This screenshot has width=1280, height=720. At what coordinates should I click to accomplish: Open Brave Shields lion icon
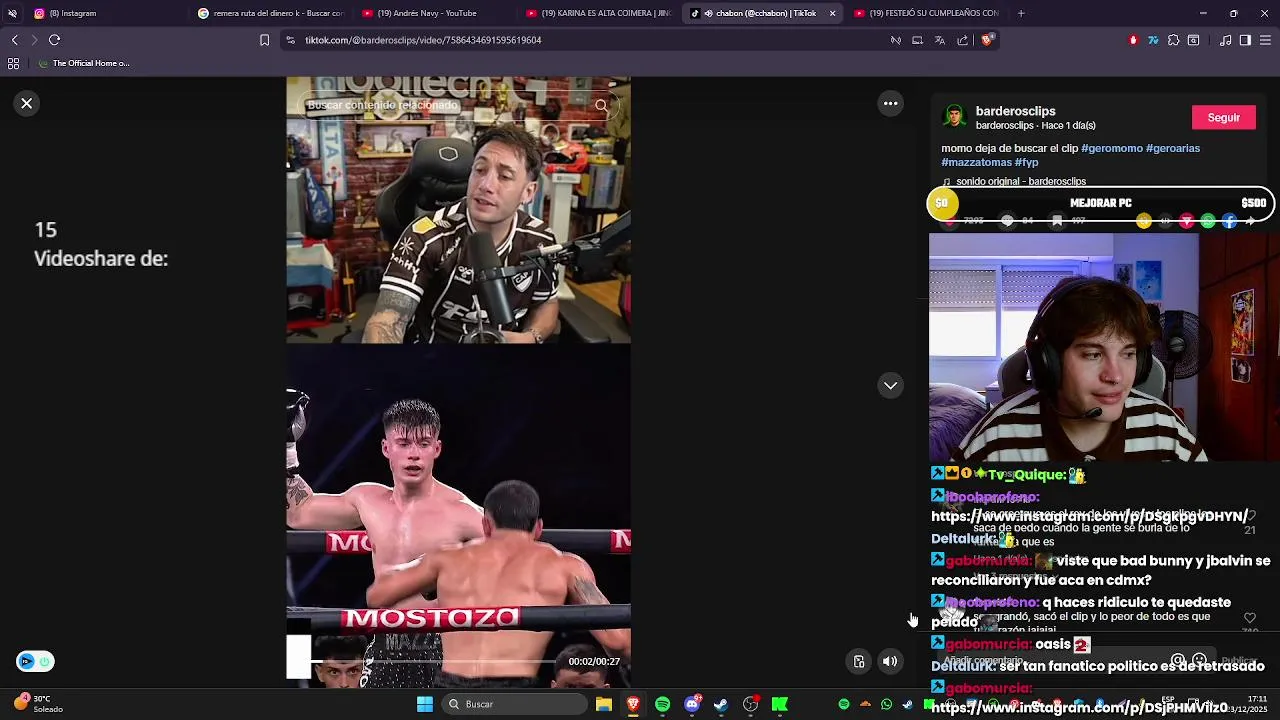(986, 40)
